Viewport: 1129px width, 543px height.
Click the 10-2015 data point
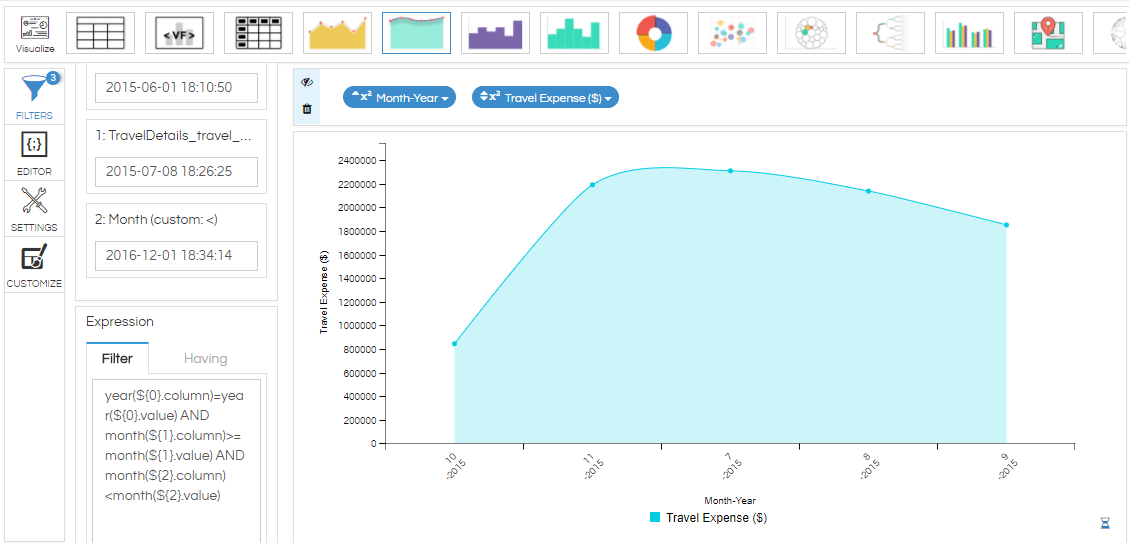454,344
